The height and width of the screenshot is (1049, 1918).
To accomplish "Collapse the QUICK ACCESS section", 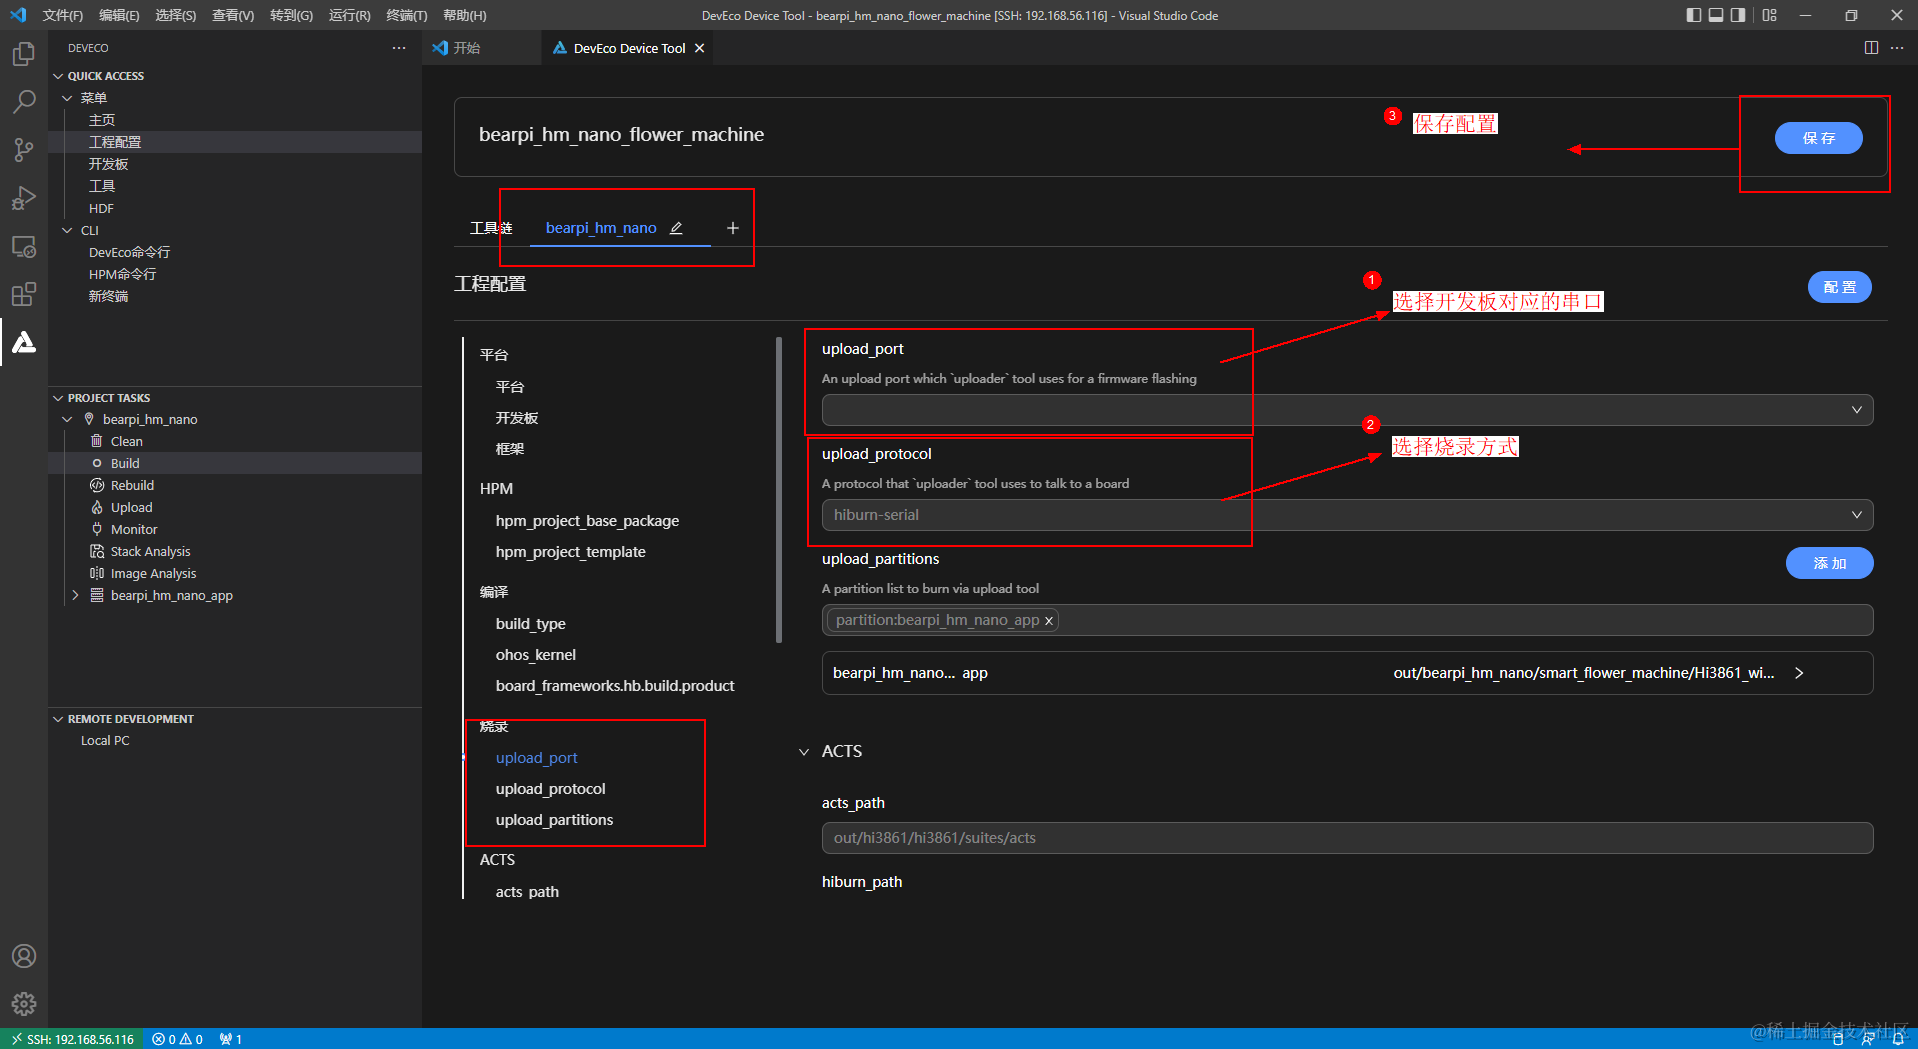I will coord(58,76).
